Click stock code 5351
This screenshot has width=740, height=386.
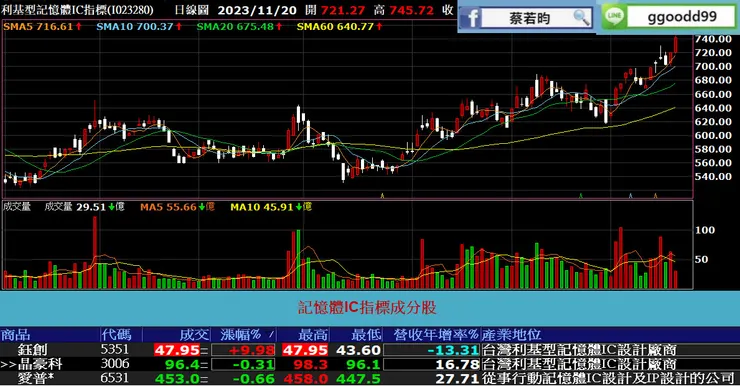[115, 349]
